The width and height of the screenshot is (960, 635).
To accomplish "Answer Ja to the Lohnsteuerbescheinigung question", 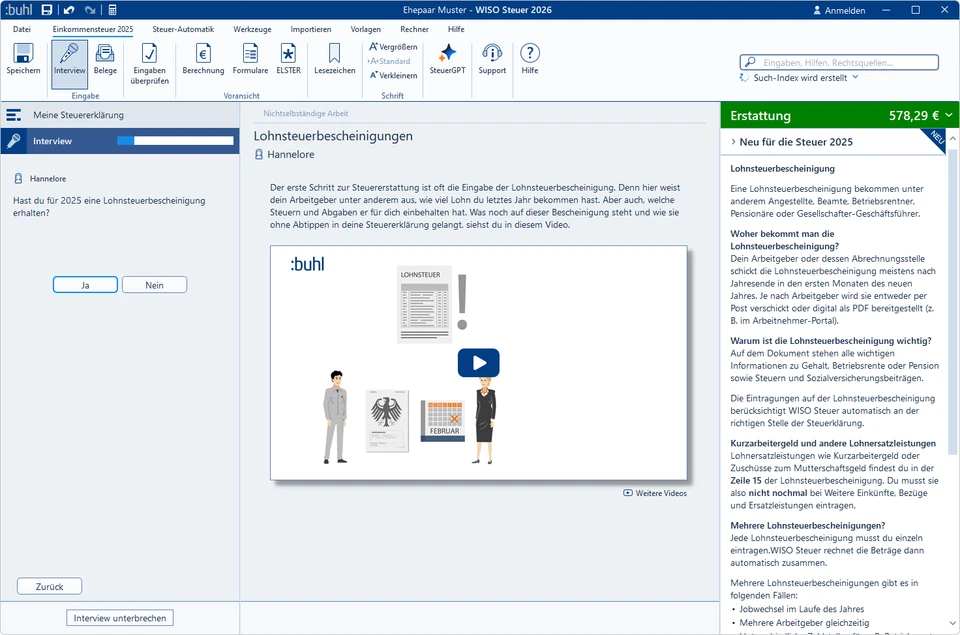I will point(85,285).
